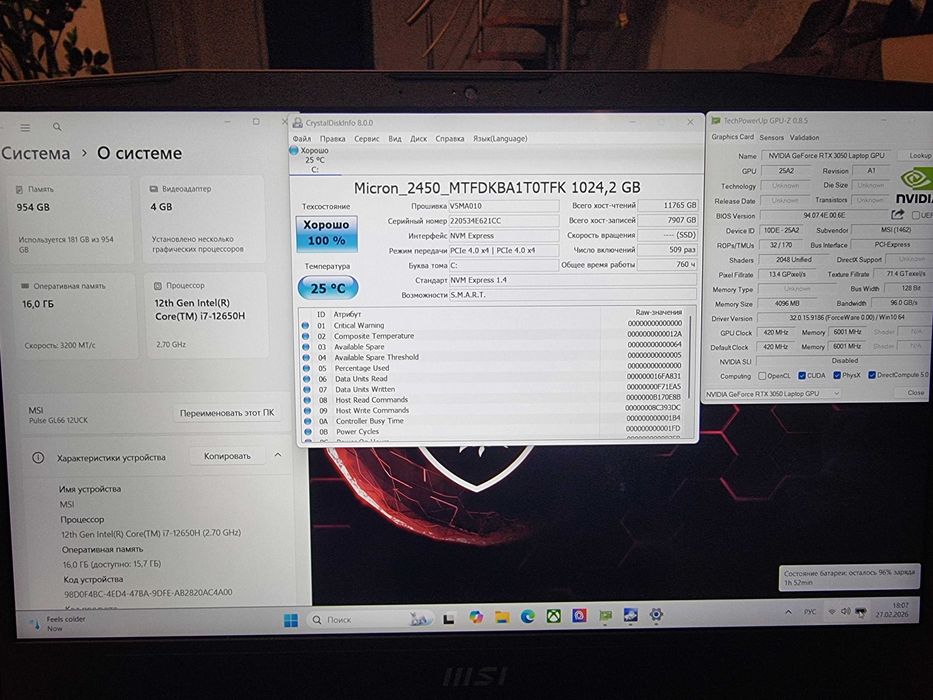Click the NVIDIA logo in GPU-Z

coord(916,186)
